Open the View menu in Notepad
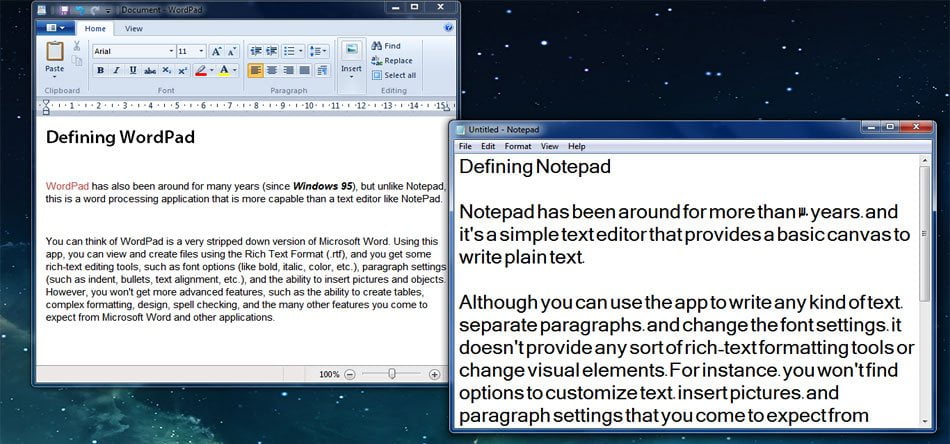Screen dimensions: 950x444 coord(550,146)
